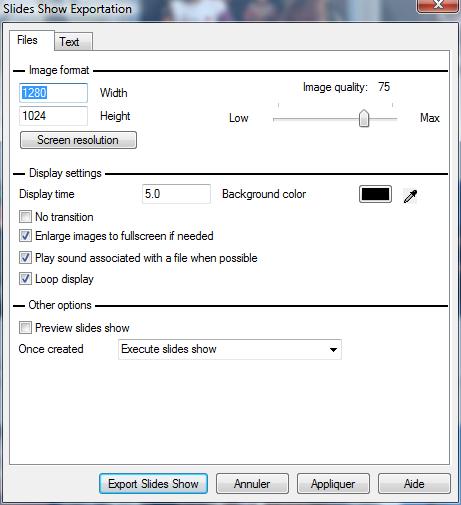Screen dimensions: 461x505
Task: Apply the Screen resolution button
Action: [x=78, y=140]
